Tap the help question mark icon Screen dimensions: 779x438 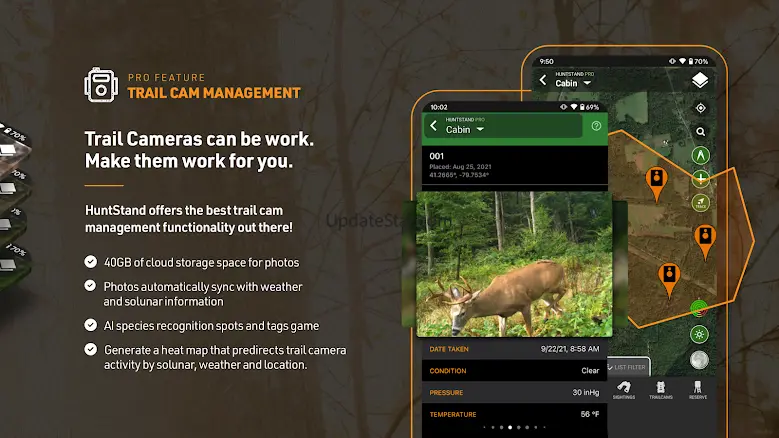pos(596,126)
